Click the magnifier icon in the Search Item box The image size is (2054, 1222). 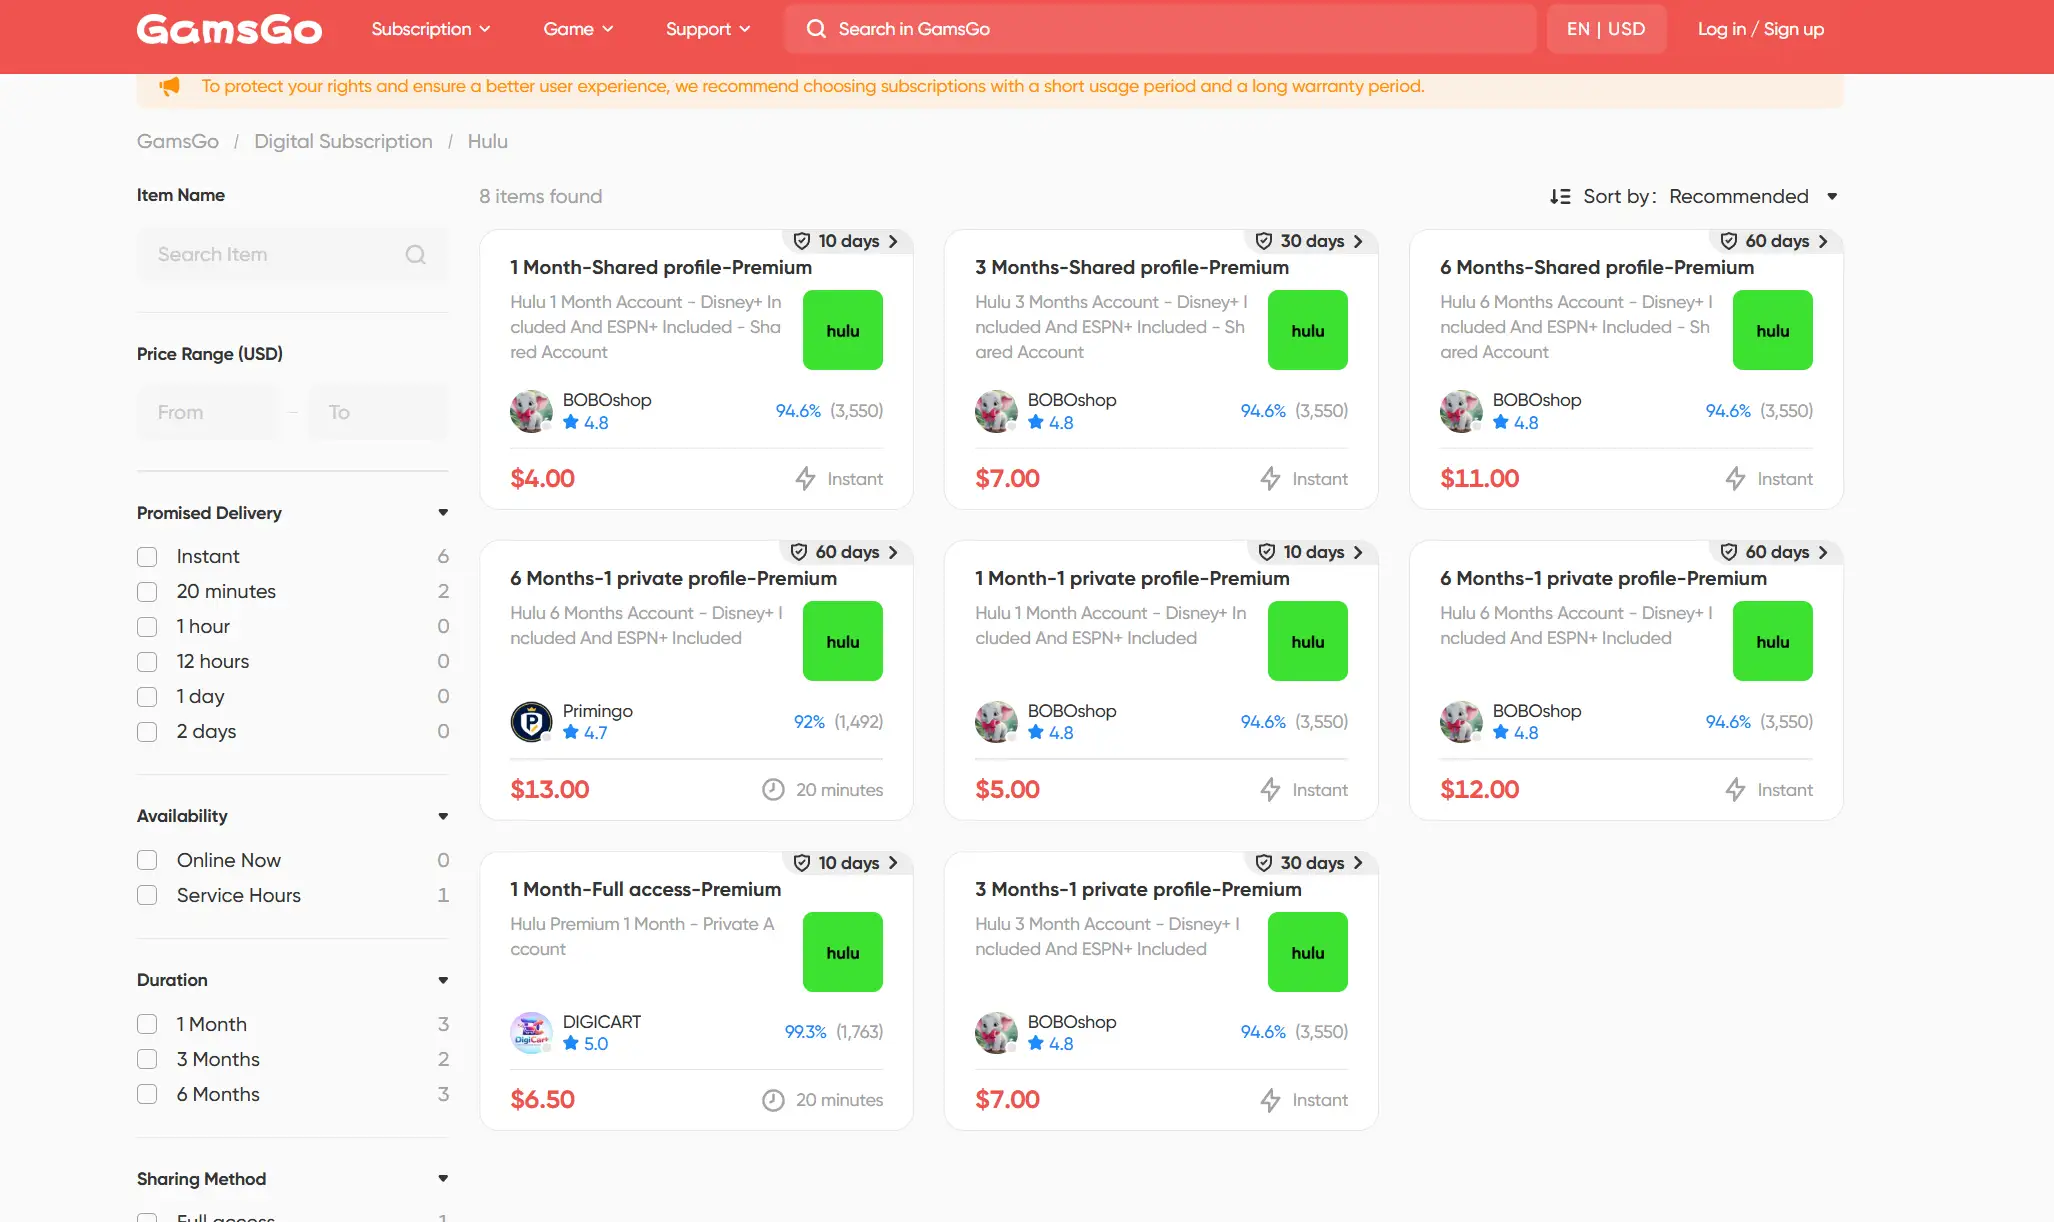click(x=415, y=255)
